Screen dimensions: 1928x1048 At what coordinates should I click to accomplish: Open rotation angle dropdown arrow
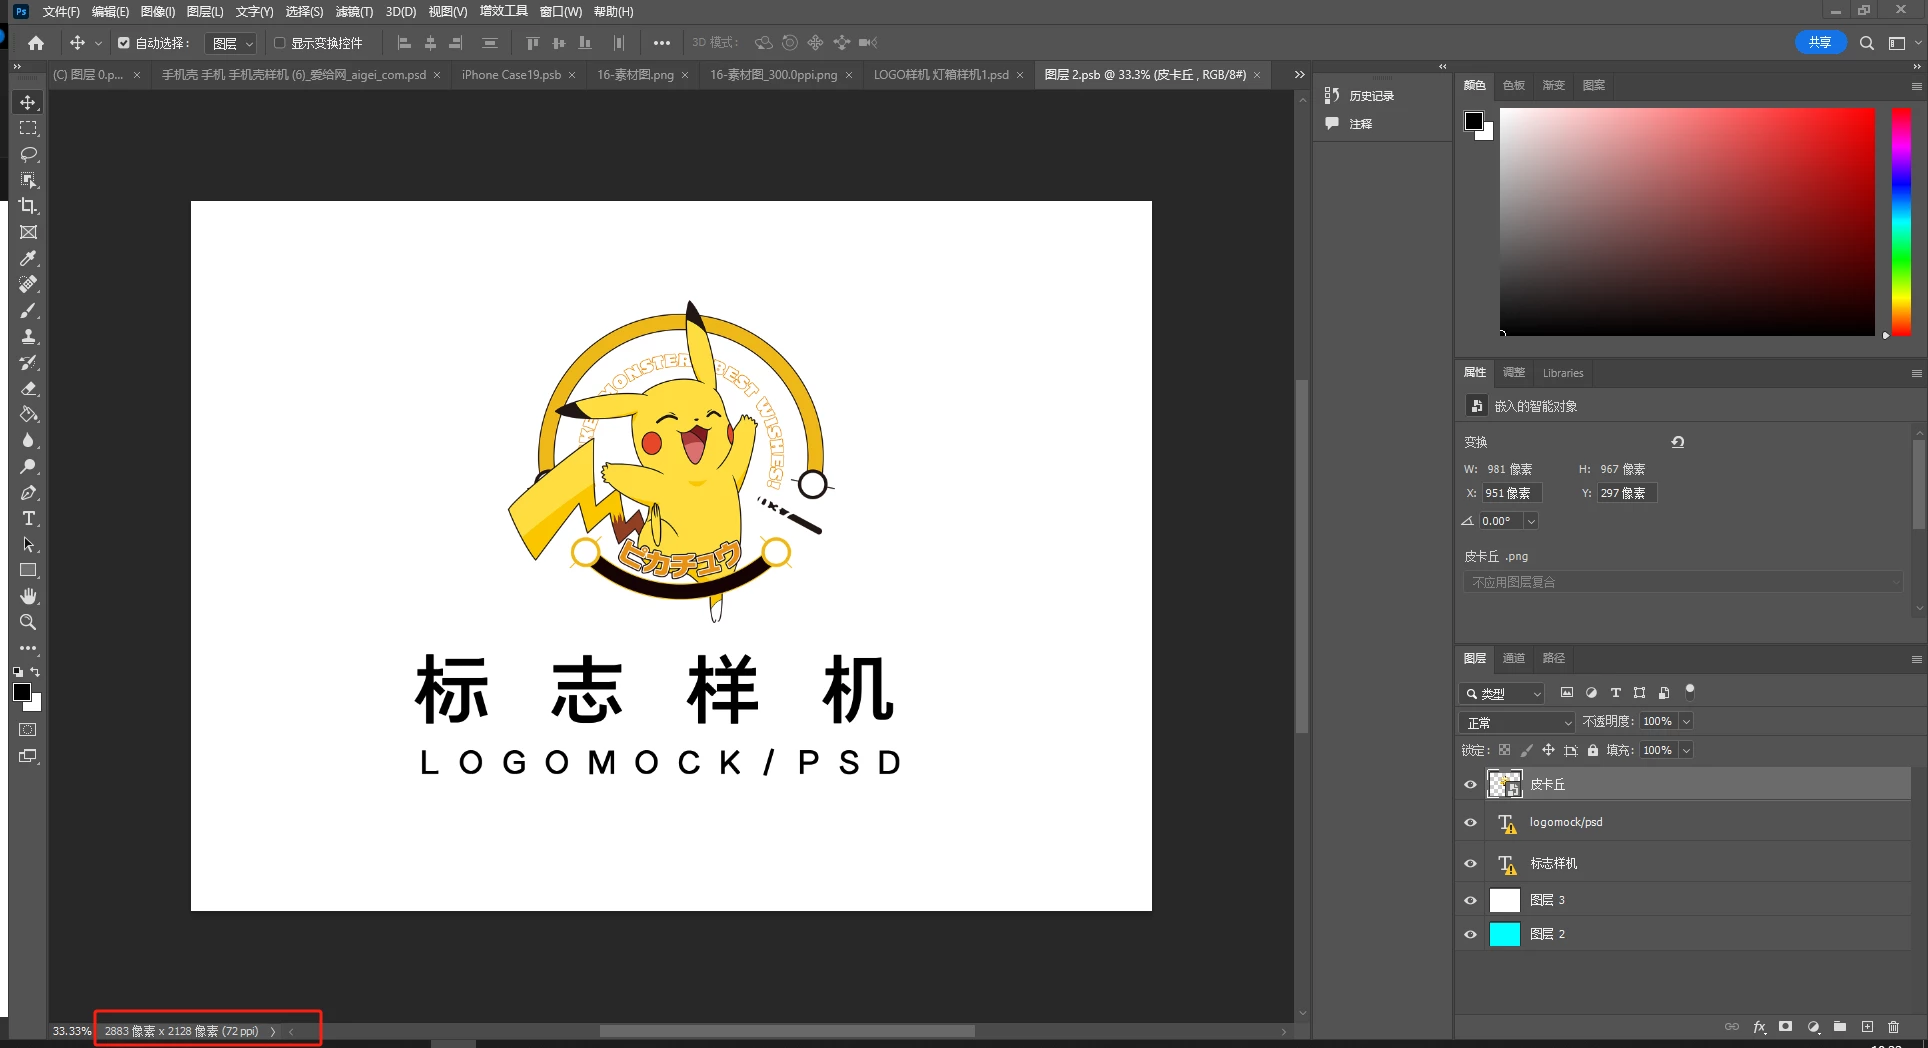point(1530,521)
